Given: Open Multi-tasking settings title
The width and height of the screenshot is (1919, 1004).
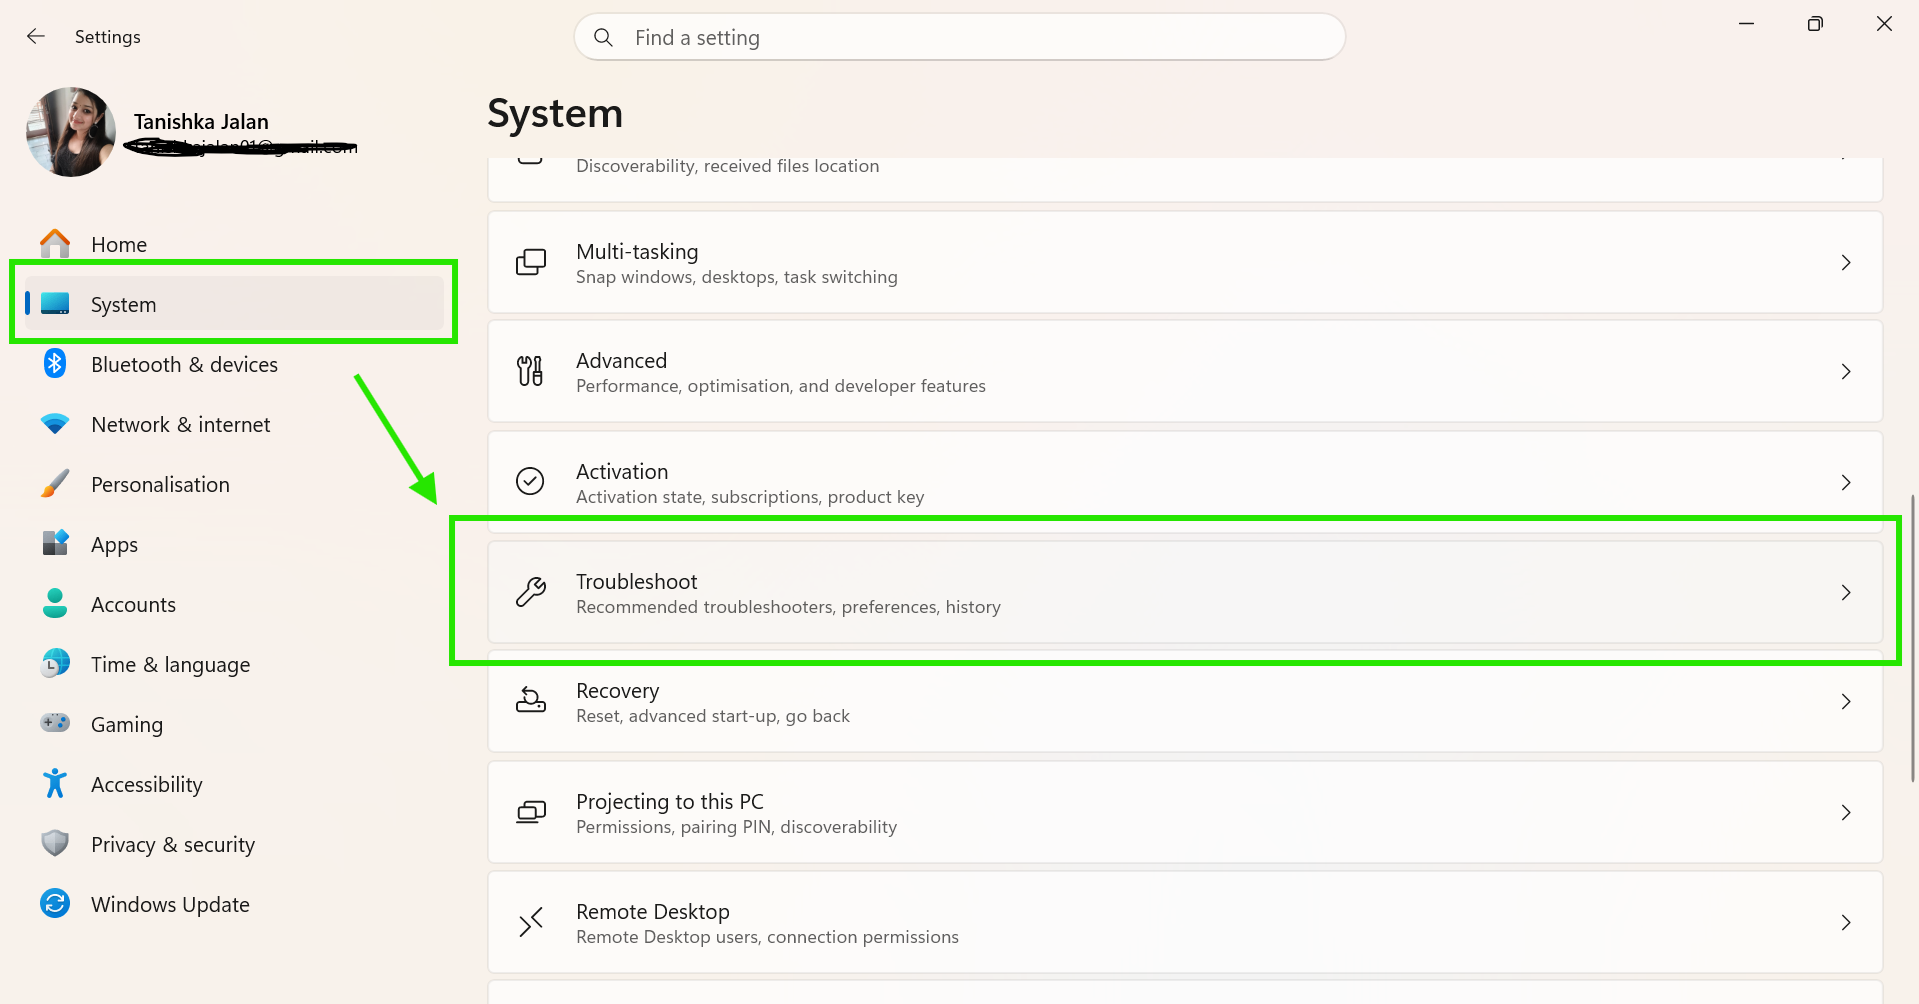Looking at the screenshot, I should (637, 252).
